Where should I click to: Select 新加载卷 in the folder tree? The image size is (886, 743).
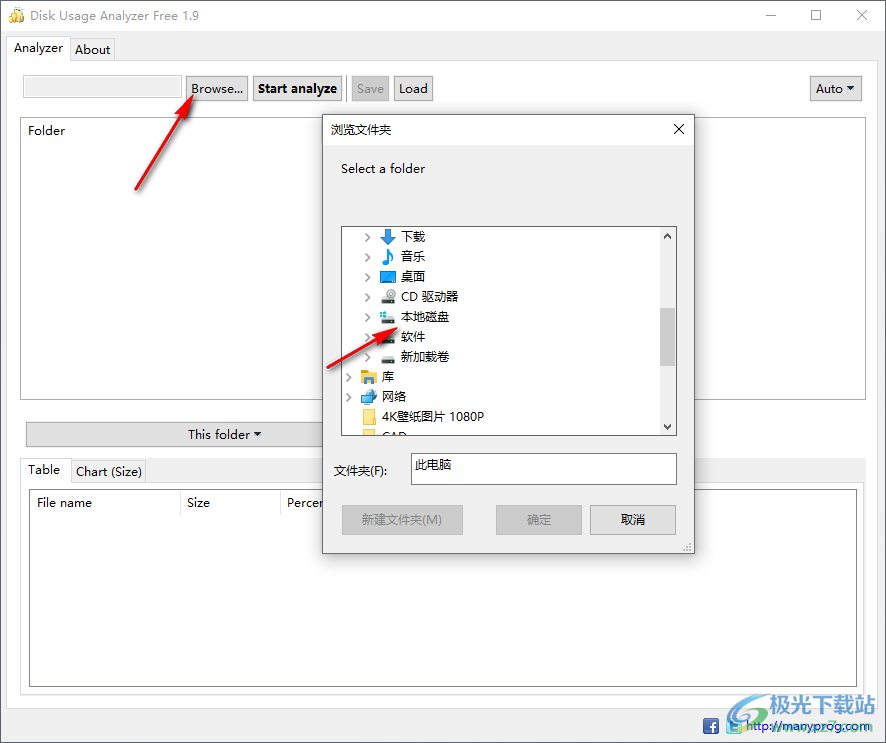pos(425,357)
